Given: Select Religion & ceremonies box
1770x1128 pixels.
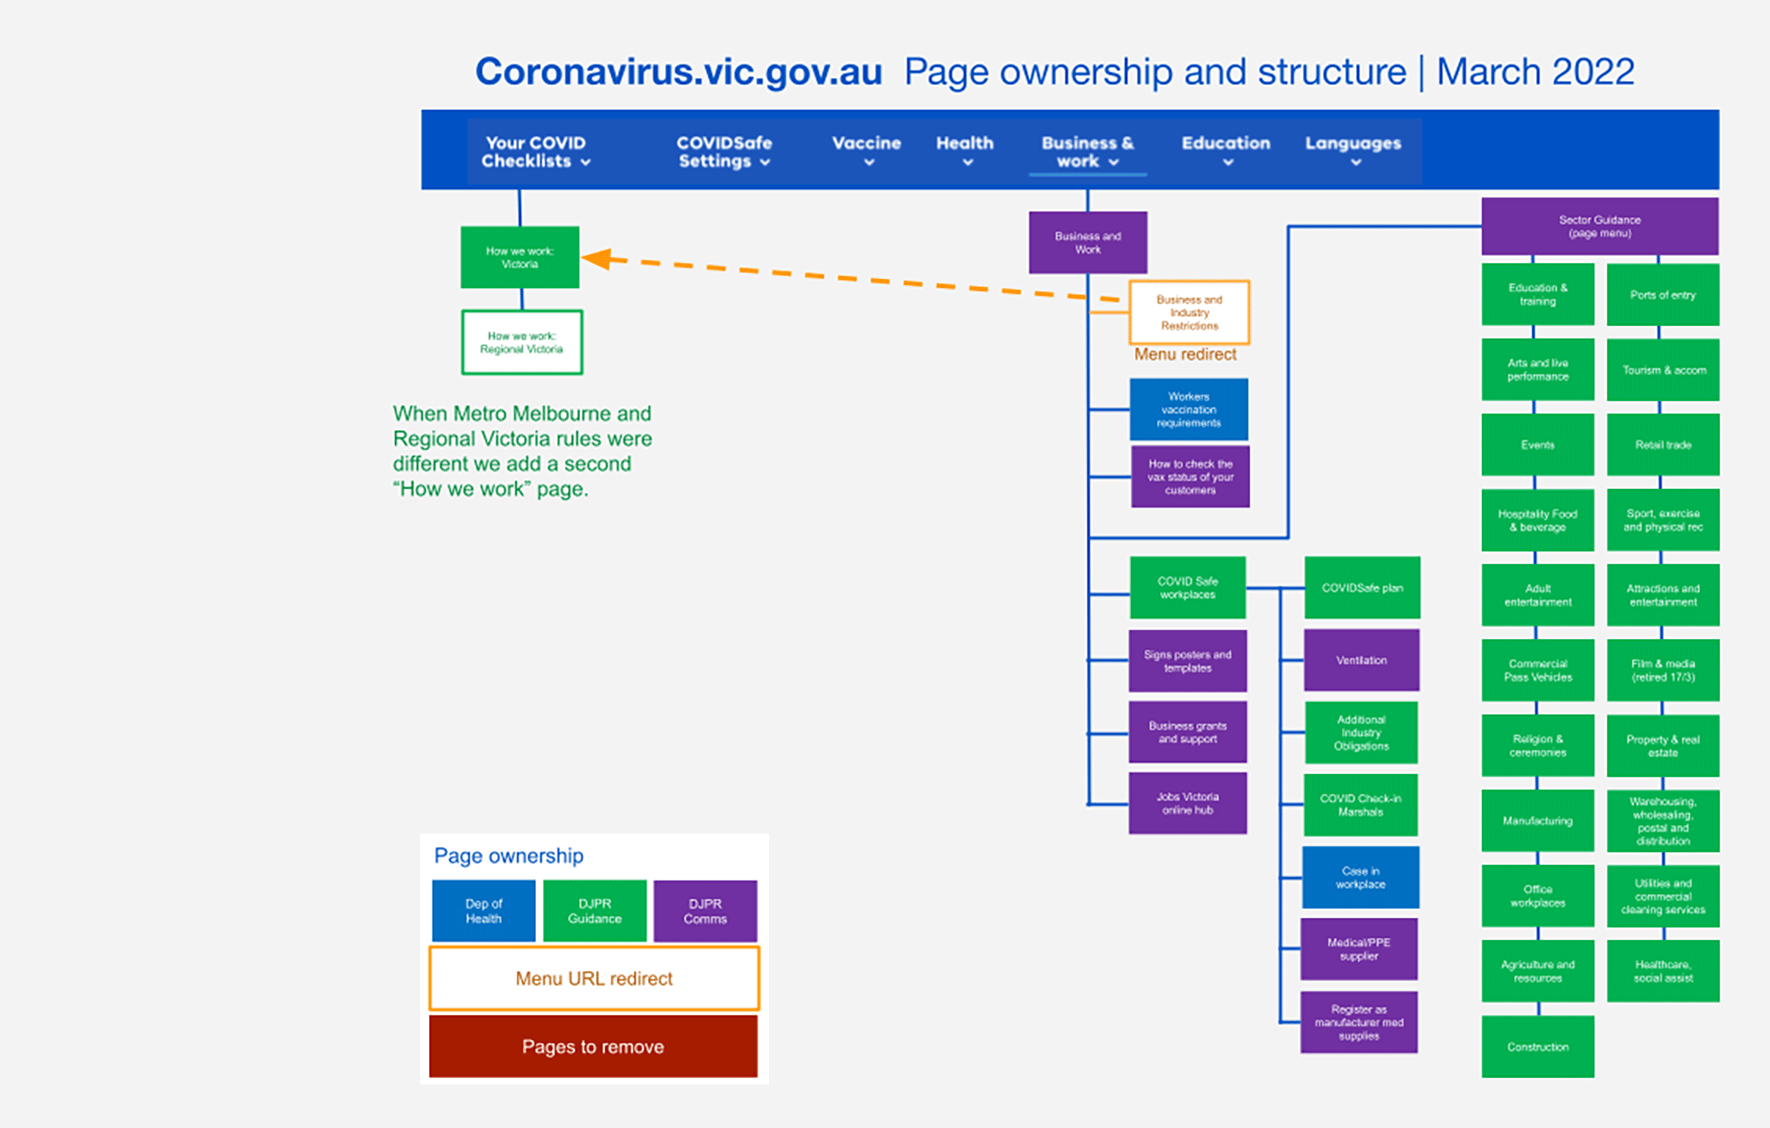Looking at the screenshot, I should [1538, 746].
